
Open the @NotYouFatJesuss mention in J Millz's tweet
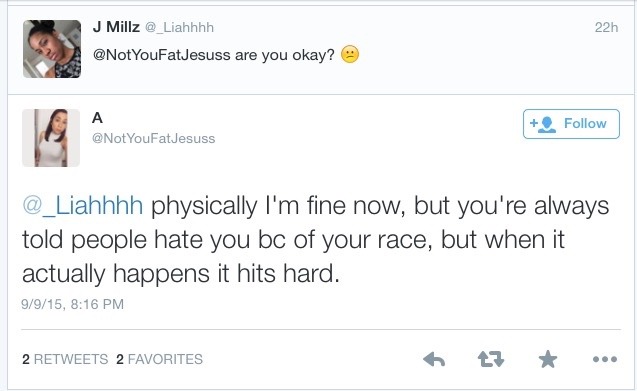162,55
